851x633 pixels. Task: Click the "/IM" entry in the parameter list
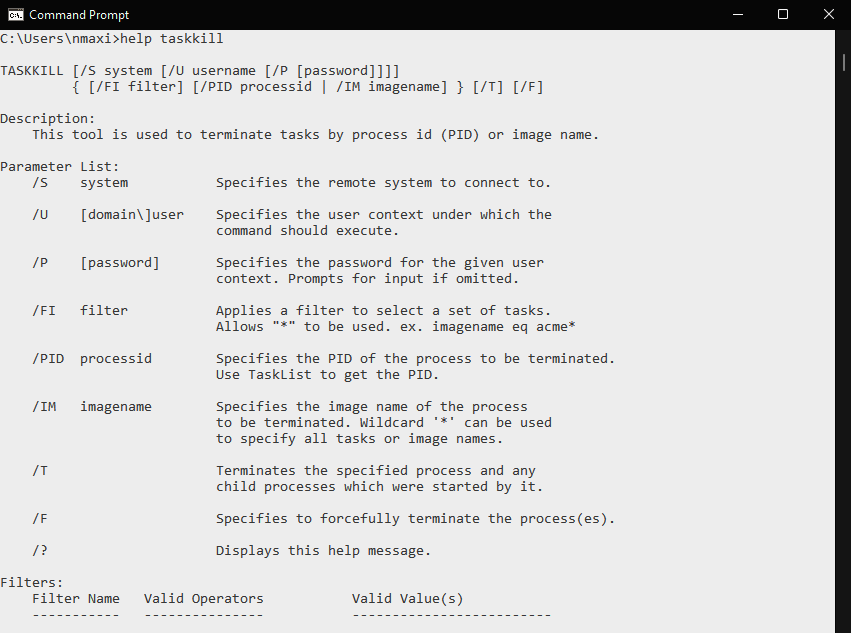coord(44,407)
